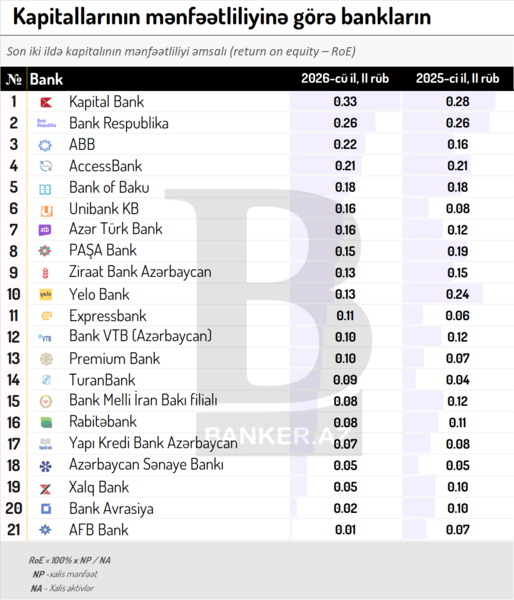
Task: Click the Ziraat Bank Azərbaycan logo
Action: (45, 273)
